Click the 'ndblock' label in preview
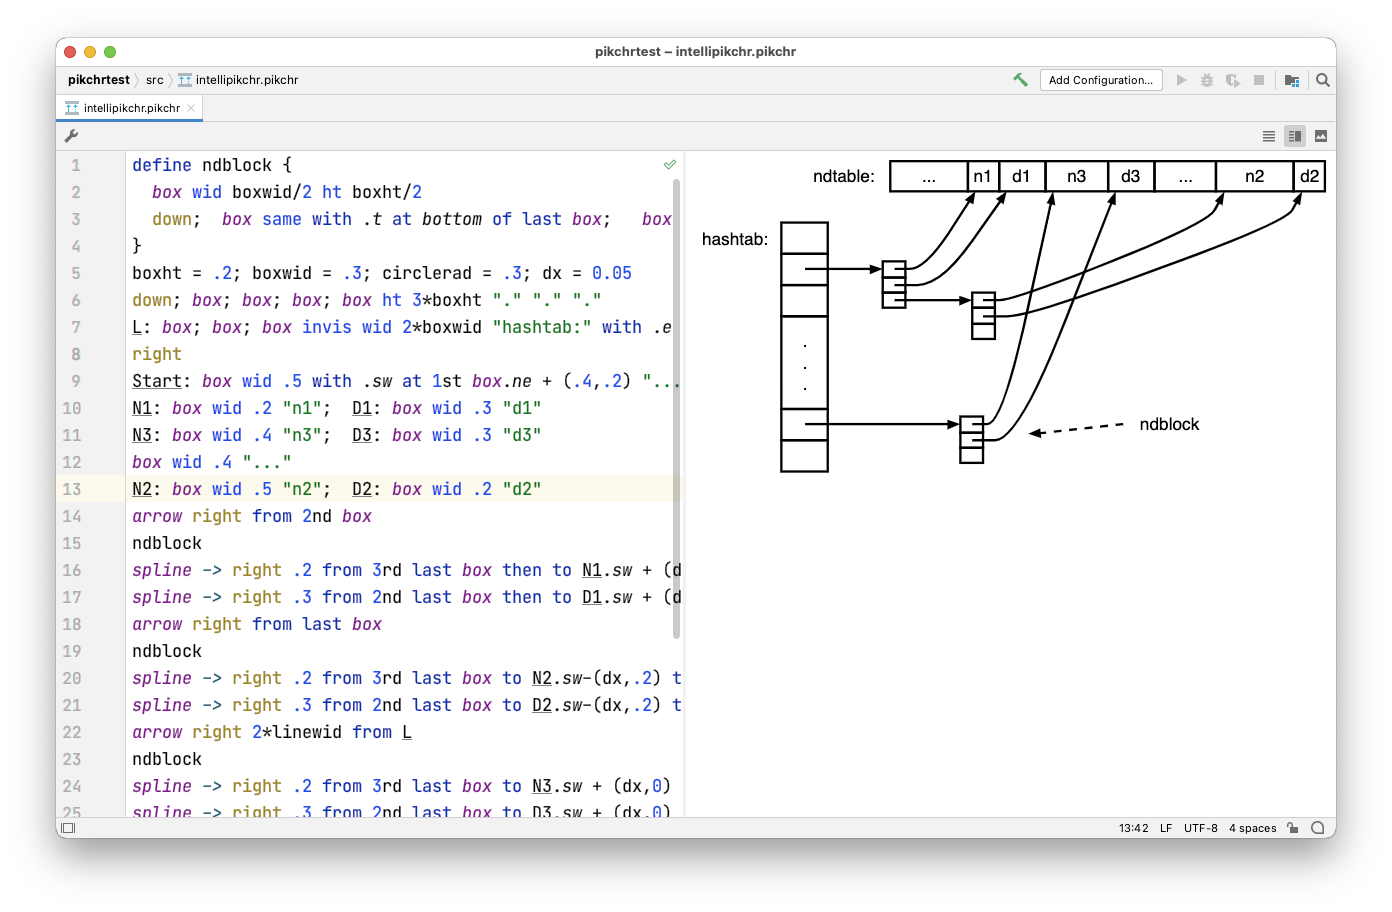Screen dimensions: 1392x912 1169,425
